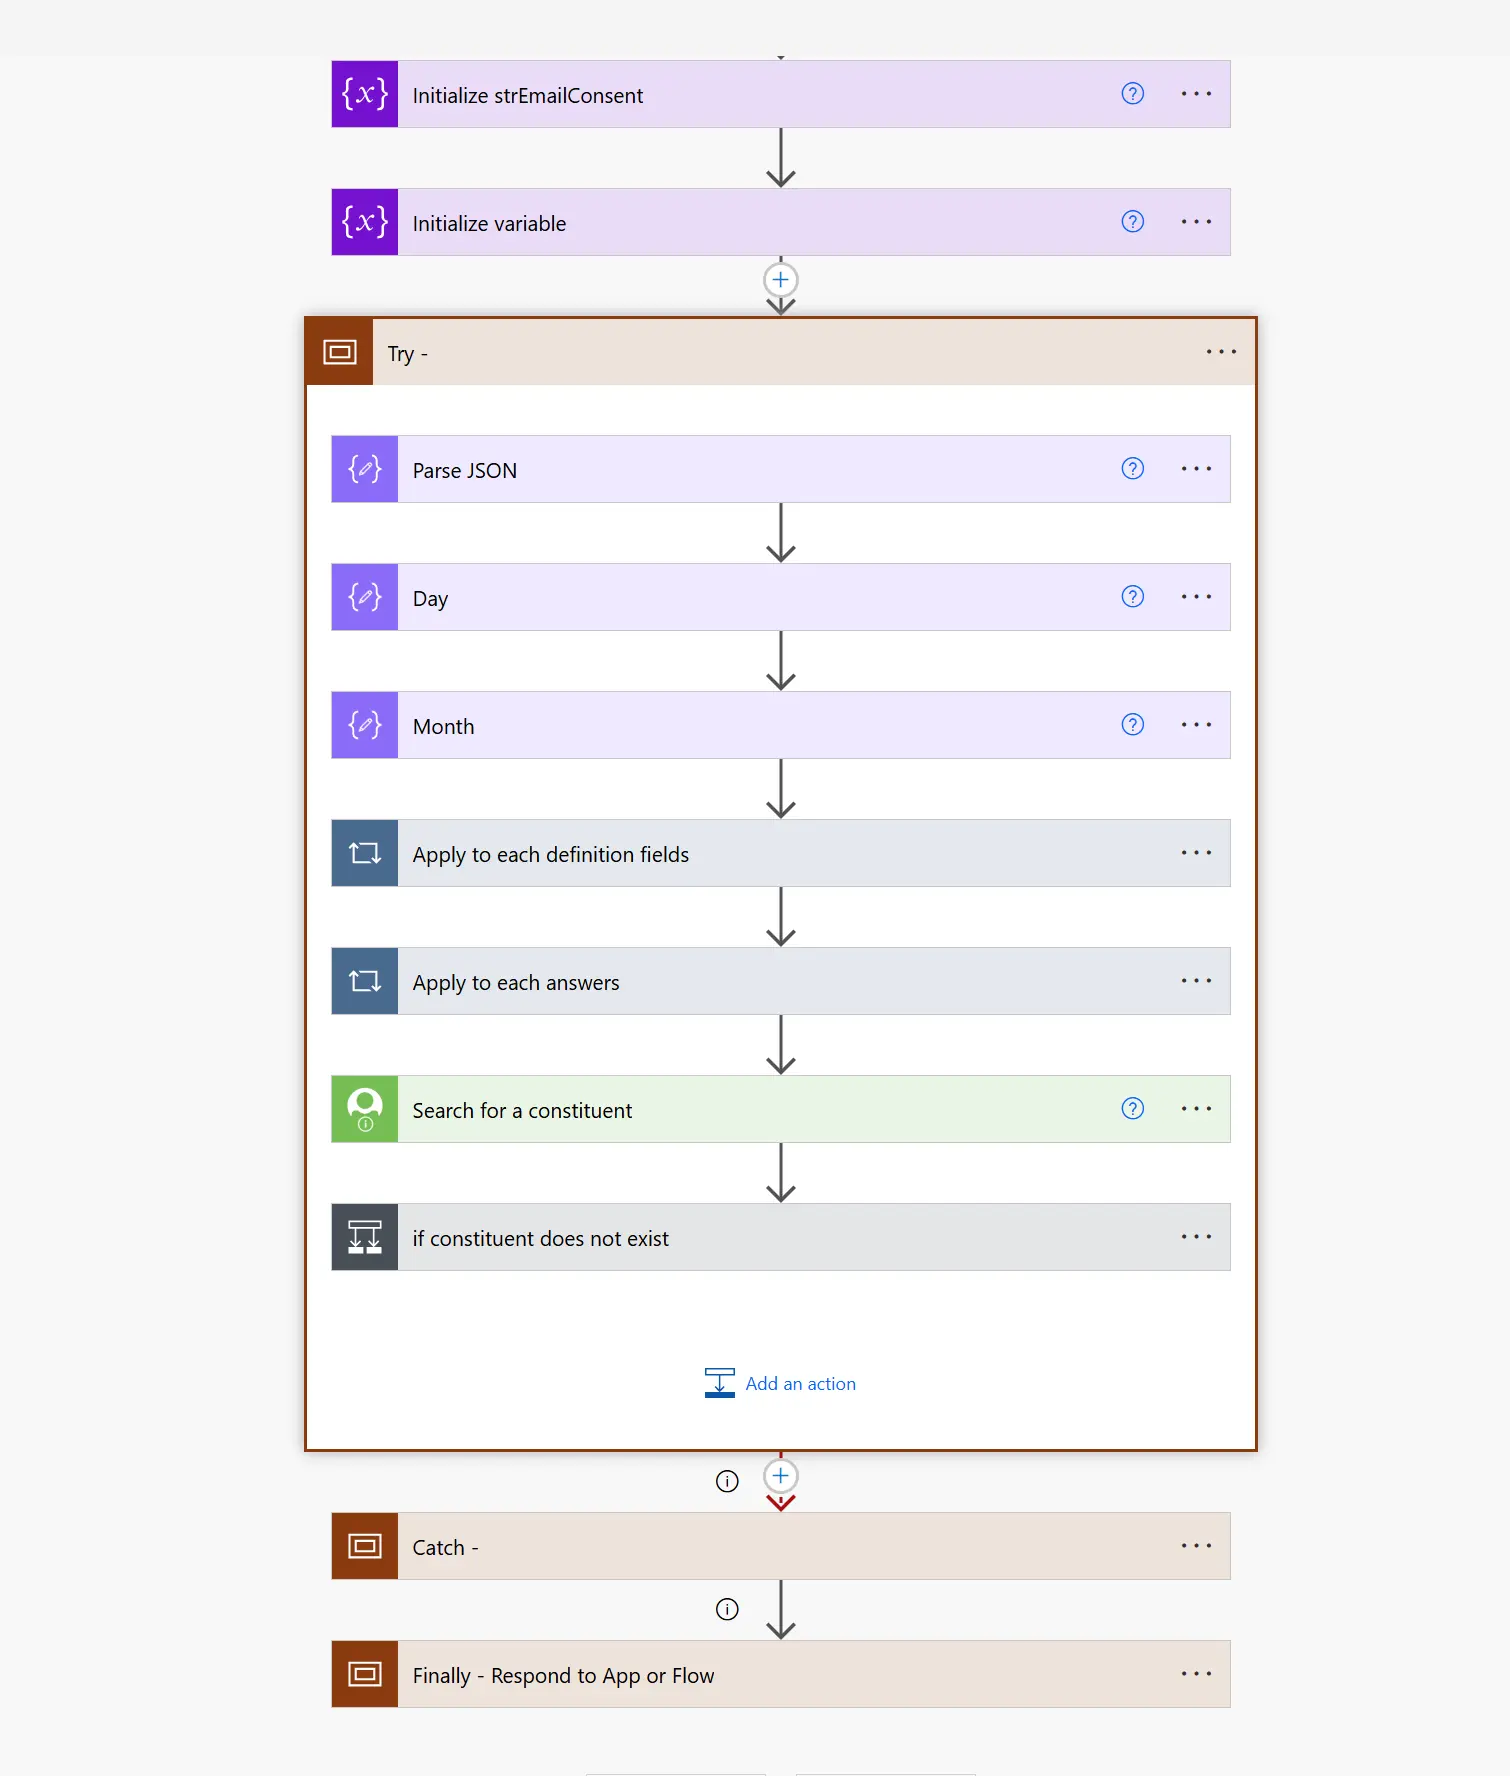Viewport: 1510px width, 1776px height.
Task: Open the Try scope ellipsis menu
Action: (1221, 352)
